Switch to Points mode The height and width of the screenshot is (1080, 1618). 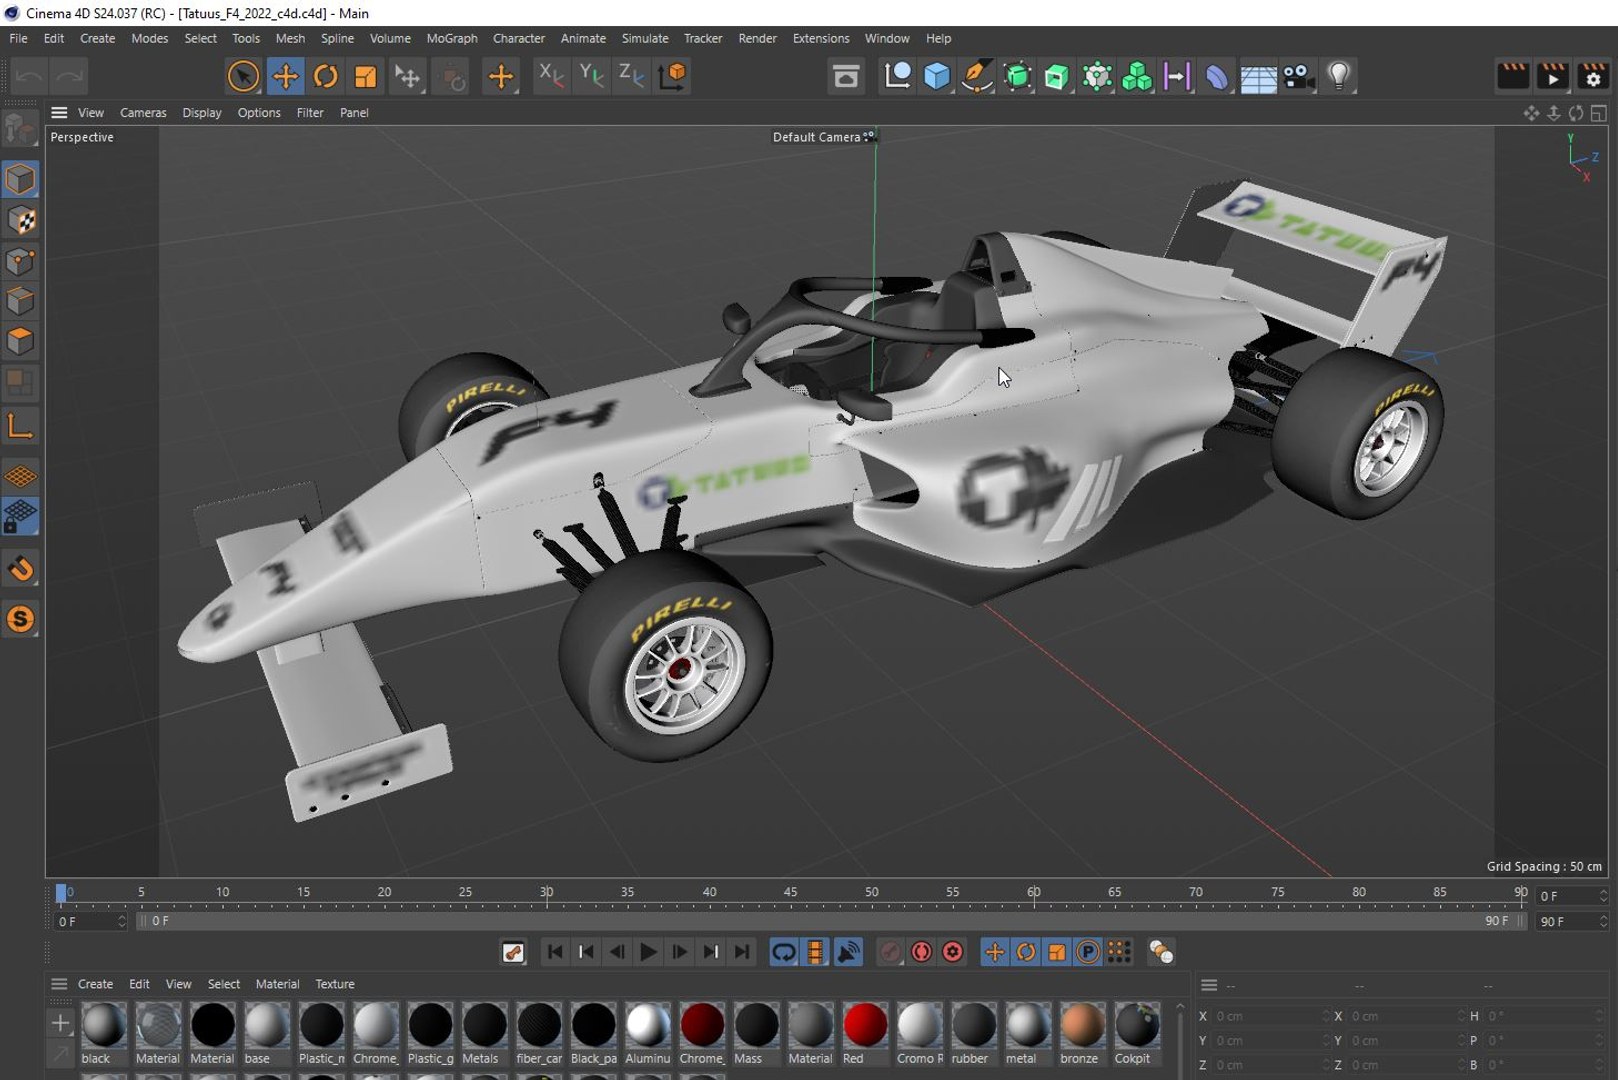pos(21,261)
